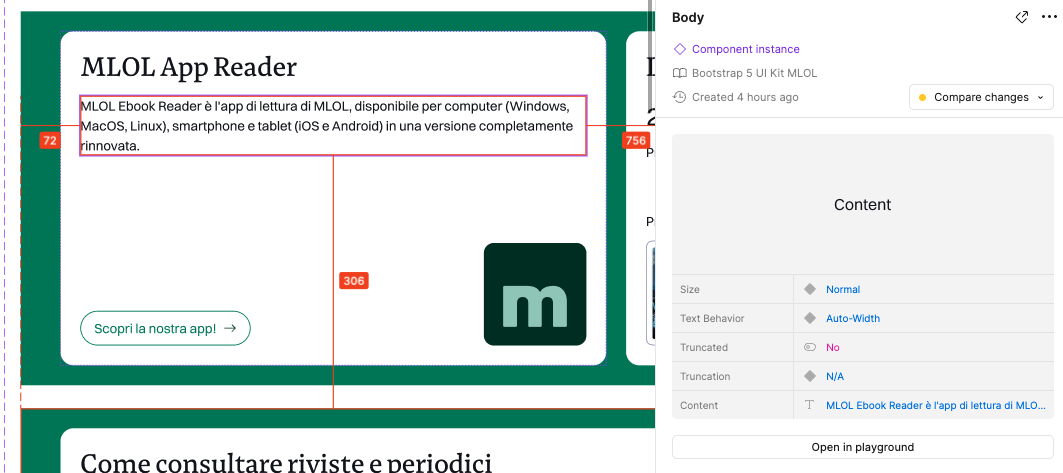The height and width of the screenshot is (473, 1063).
Task: Select the MLOL App Reader heading
Action: [189, 67]
